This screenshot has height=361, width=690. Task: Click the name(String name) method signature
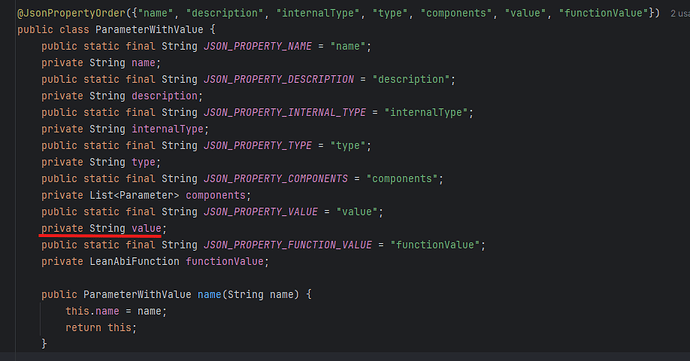click(x=248, y=295)
